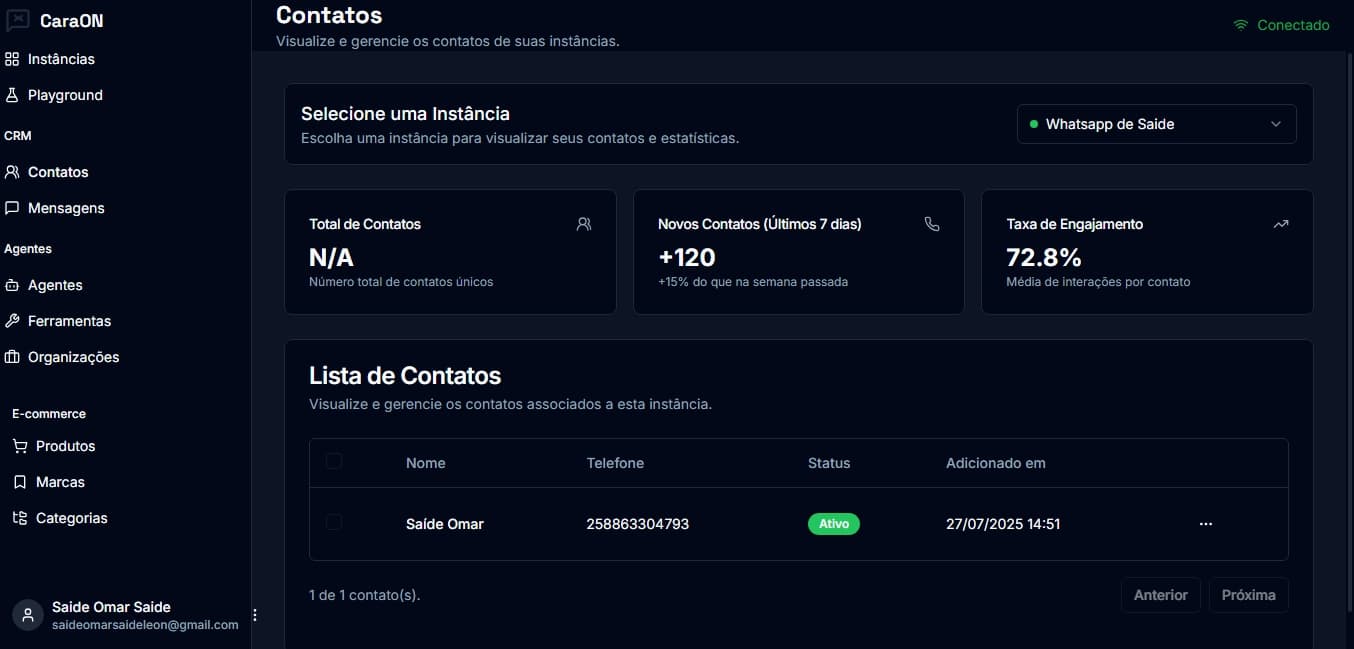Open the Mensagens menu item
1354x649 pixels.
coord(67,208)
